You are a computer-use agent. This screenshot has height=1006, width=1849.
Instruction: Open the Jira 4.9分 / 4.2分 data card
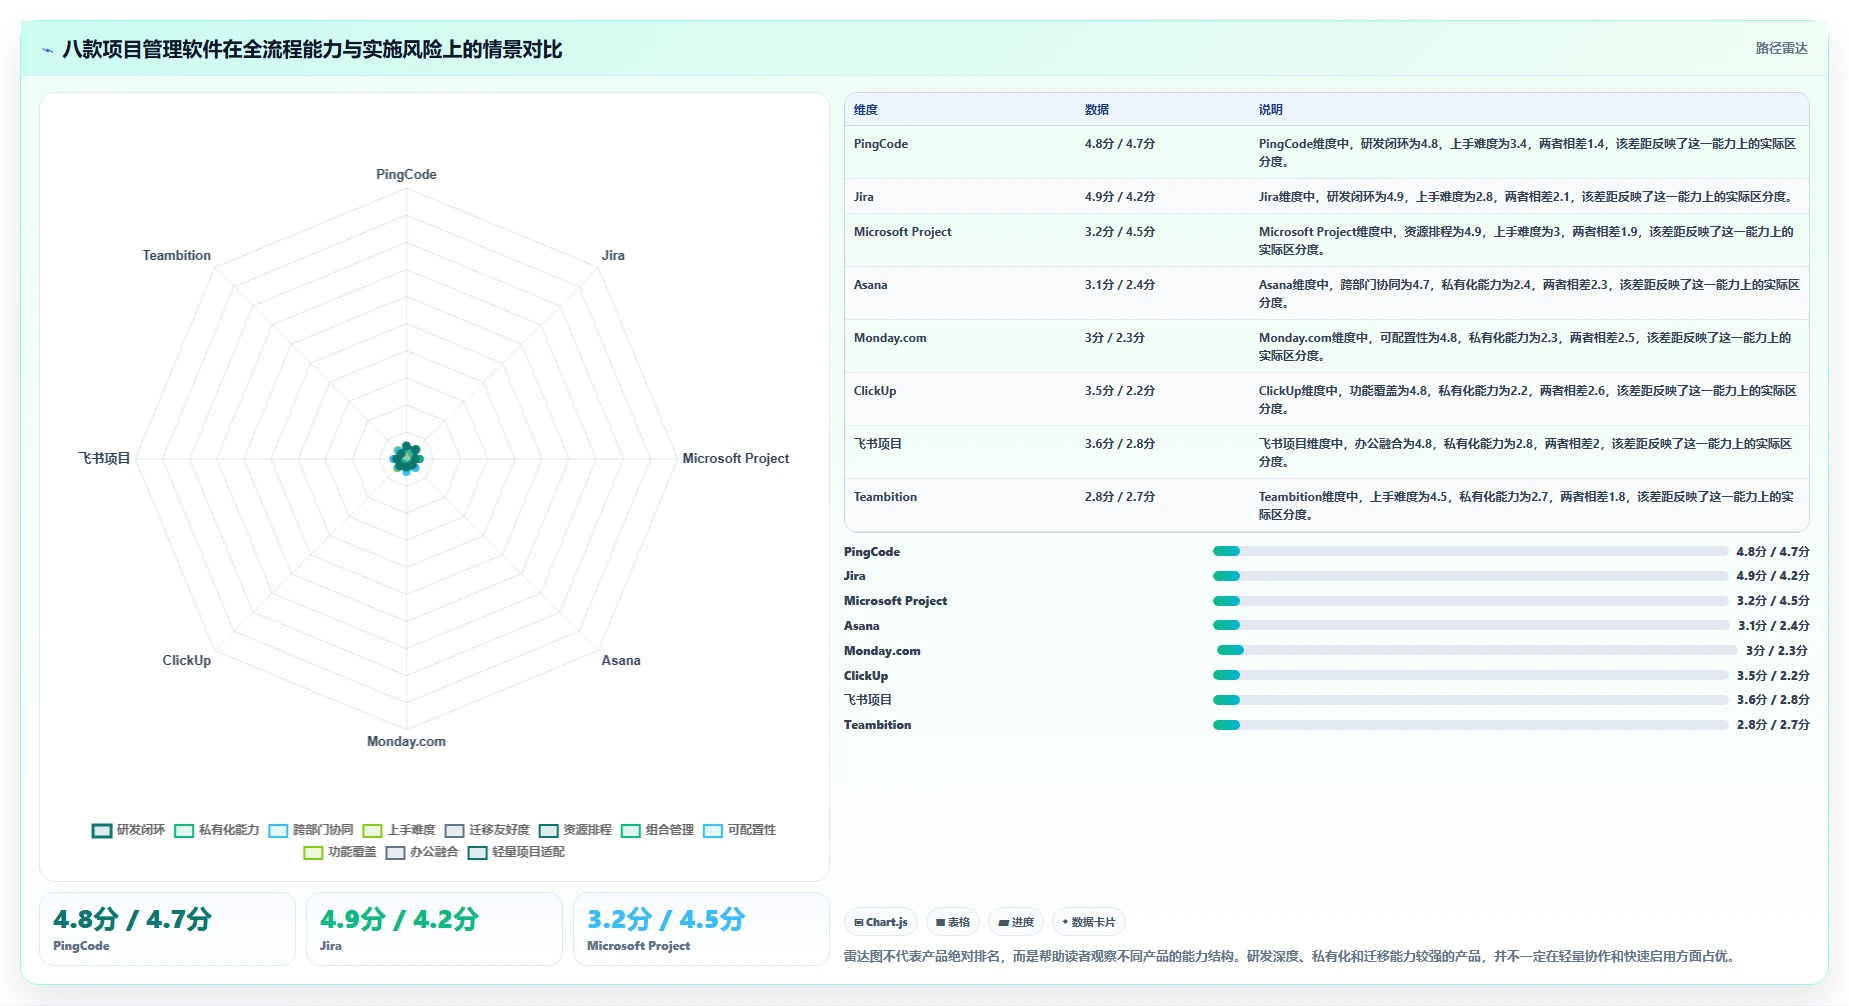(434, 928)
